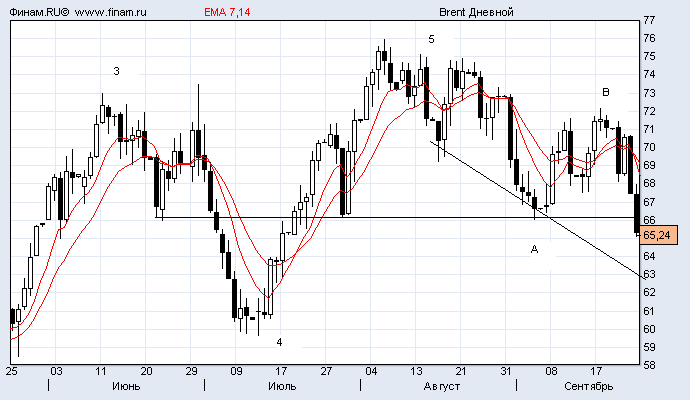The image size is (690, 400).
Task: Click date label 25 on the time axis
Action: tap(11, 371)
